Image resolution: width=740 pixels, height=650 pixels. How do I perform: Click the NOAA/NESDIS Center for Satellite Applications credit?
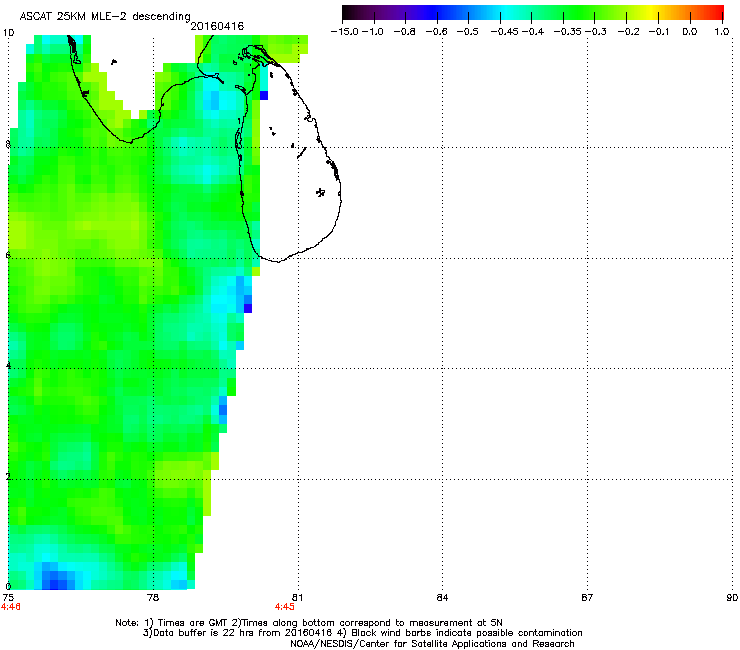tap(432, 644)
